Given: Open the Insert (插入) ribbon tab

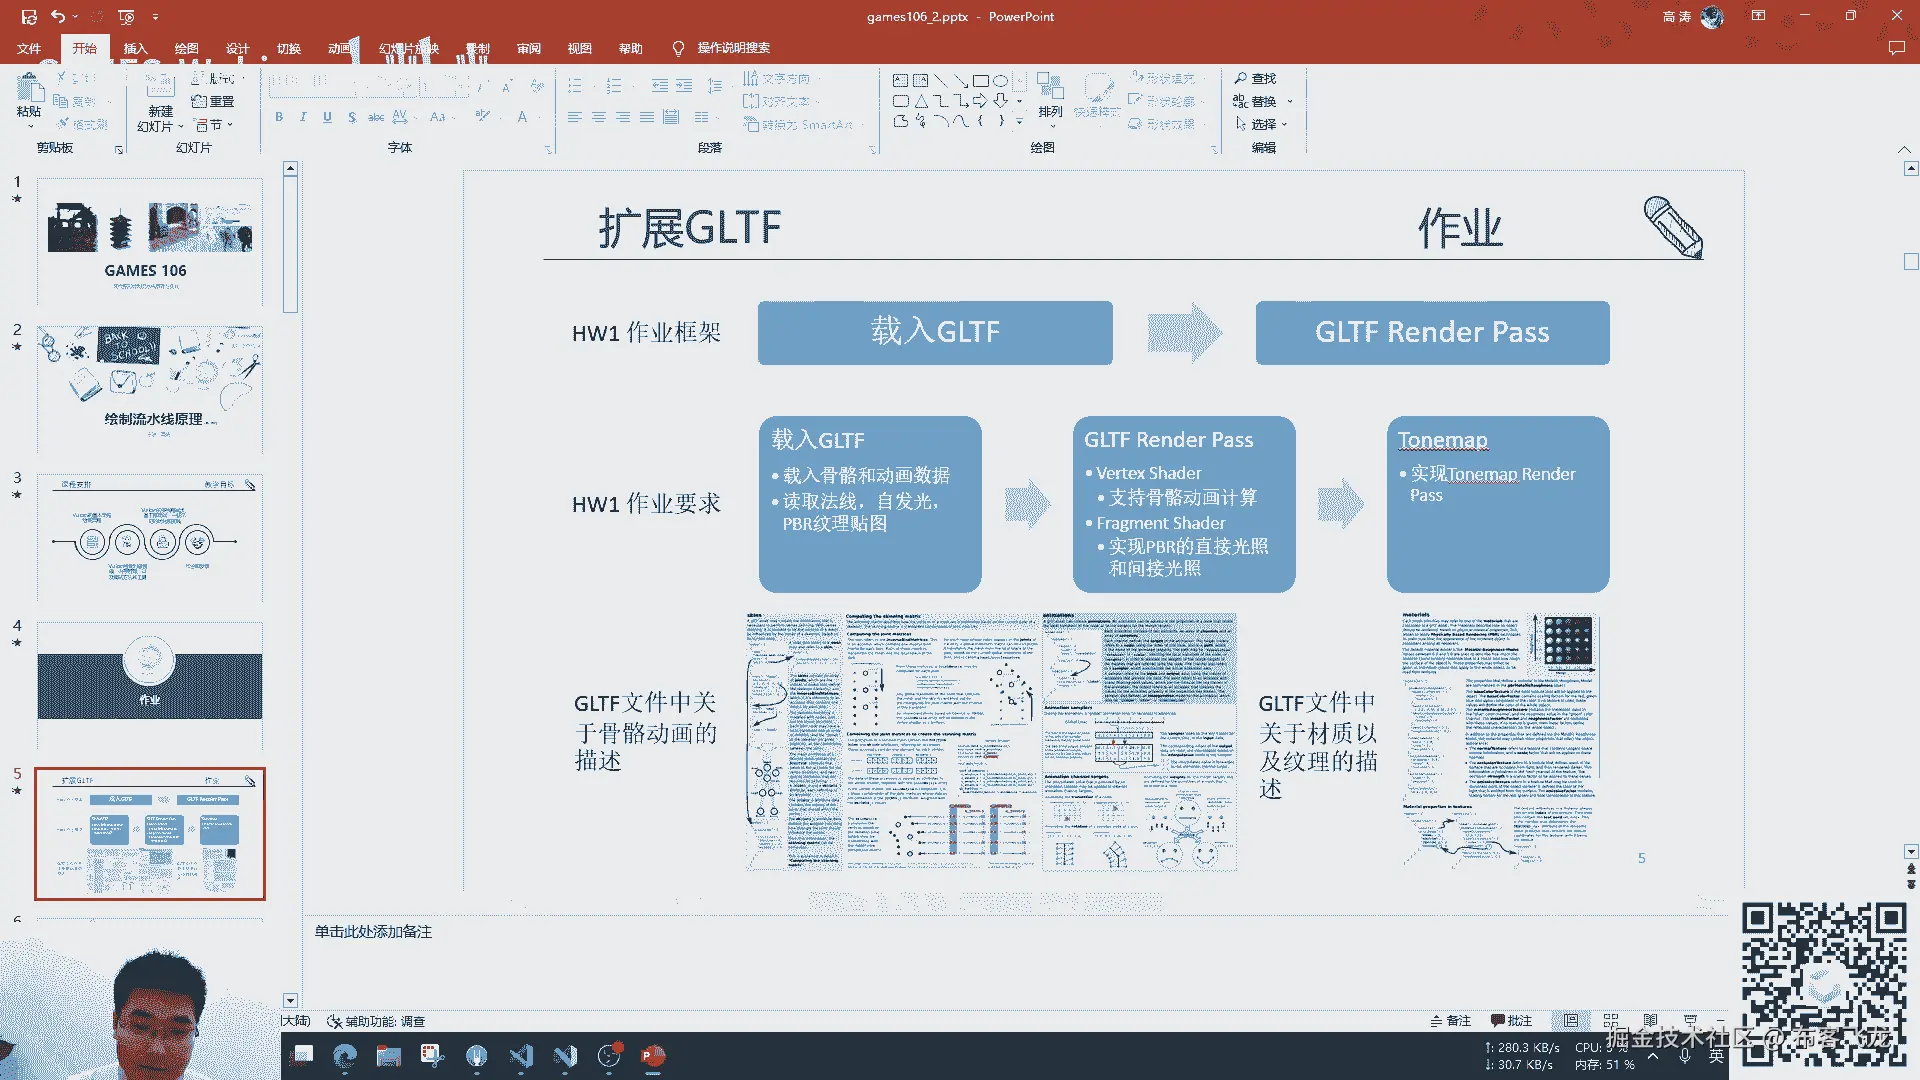Looking at the screenshot, I should [x=135, y=48].
